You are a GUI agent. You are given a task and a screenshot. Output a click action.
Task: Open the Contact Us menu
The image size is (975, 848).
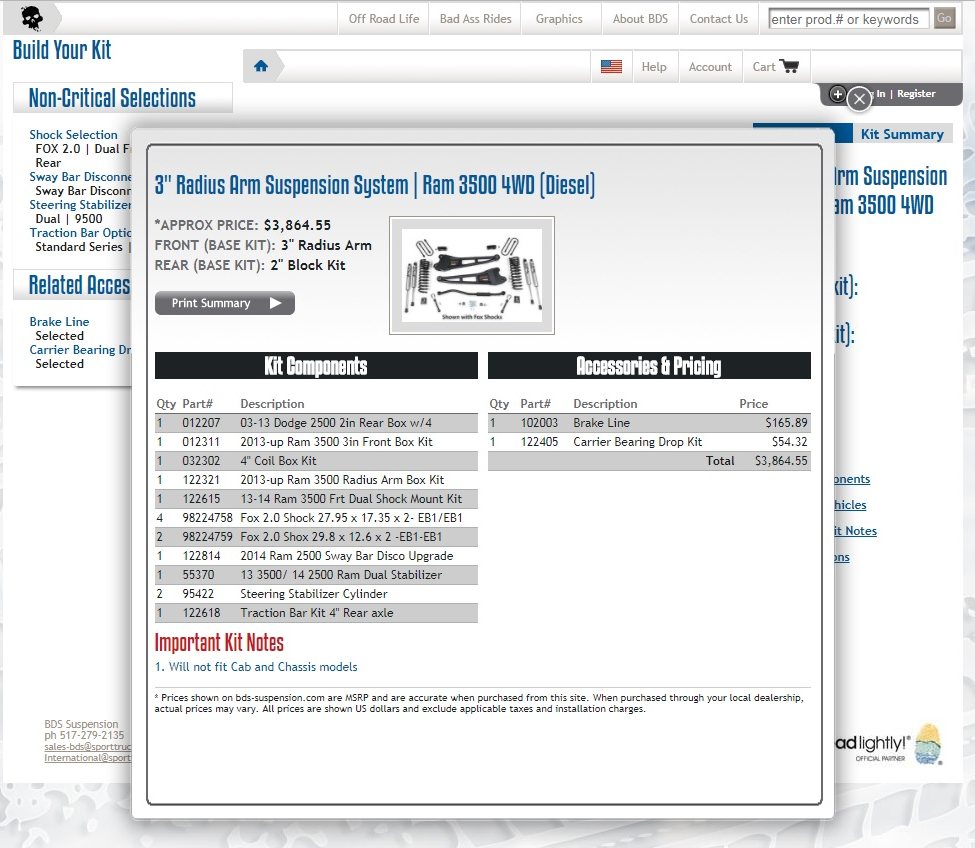(x=719, y=19)
